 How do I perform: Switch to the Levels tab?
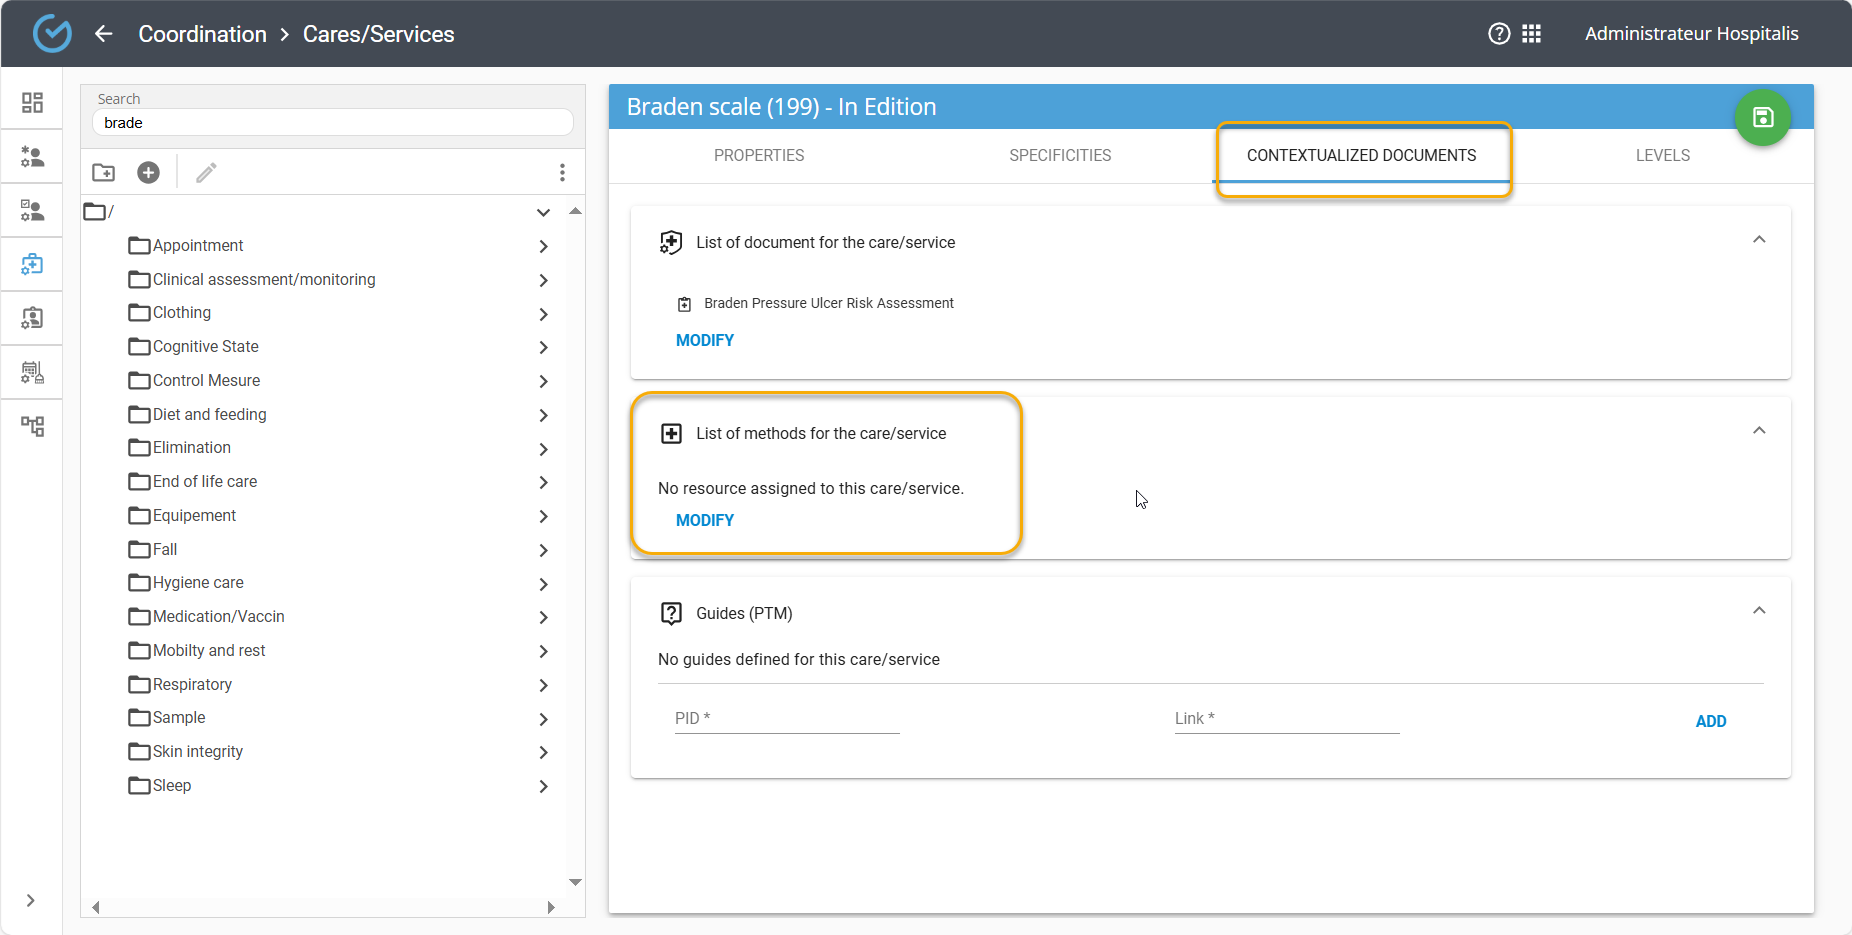click(1662, 156)
